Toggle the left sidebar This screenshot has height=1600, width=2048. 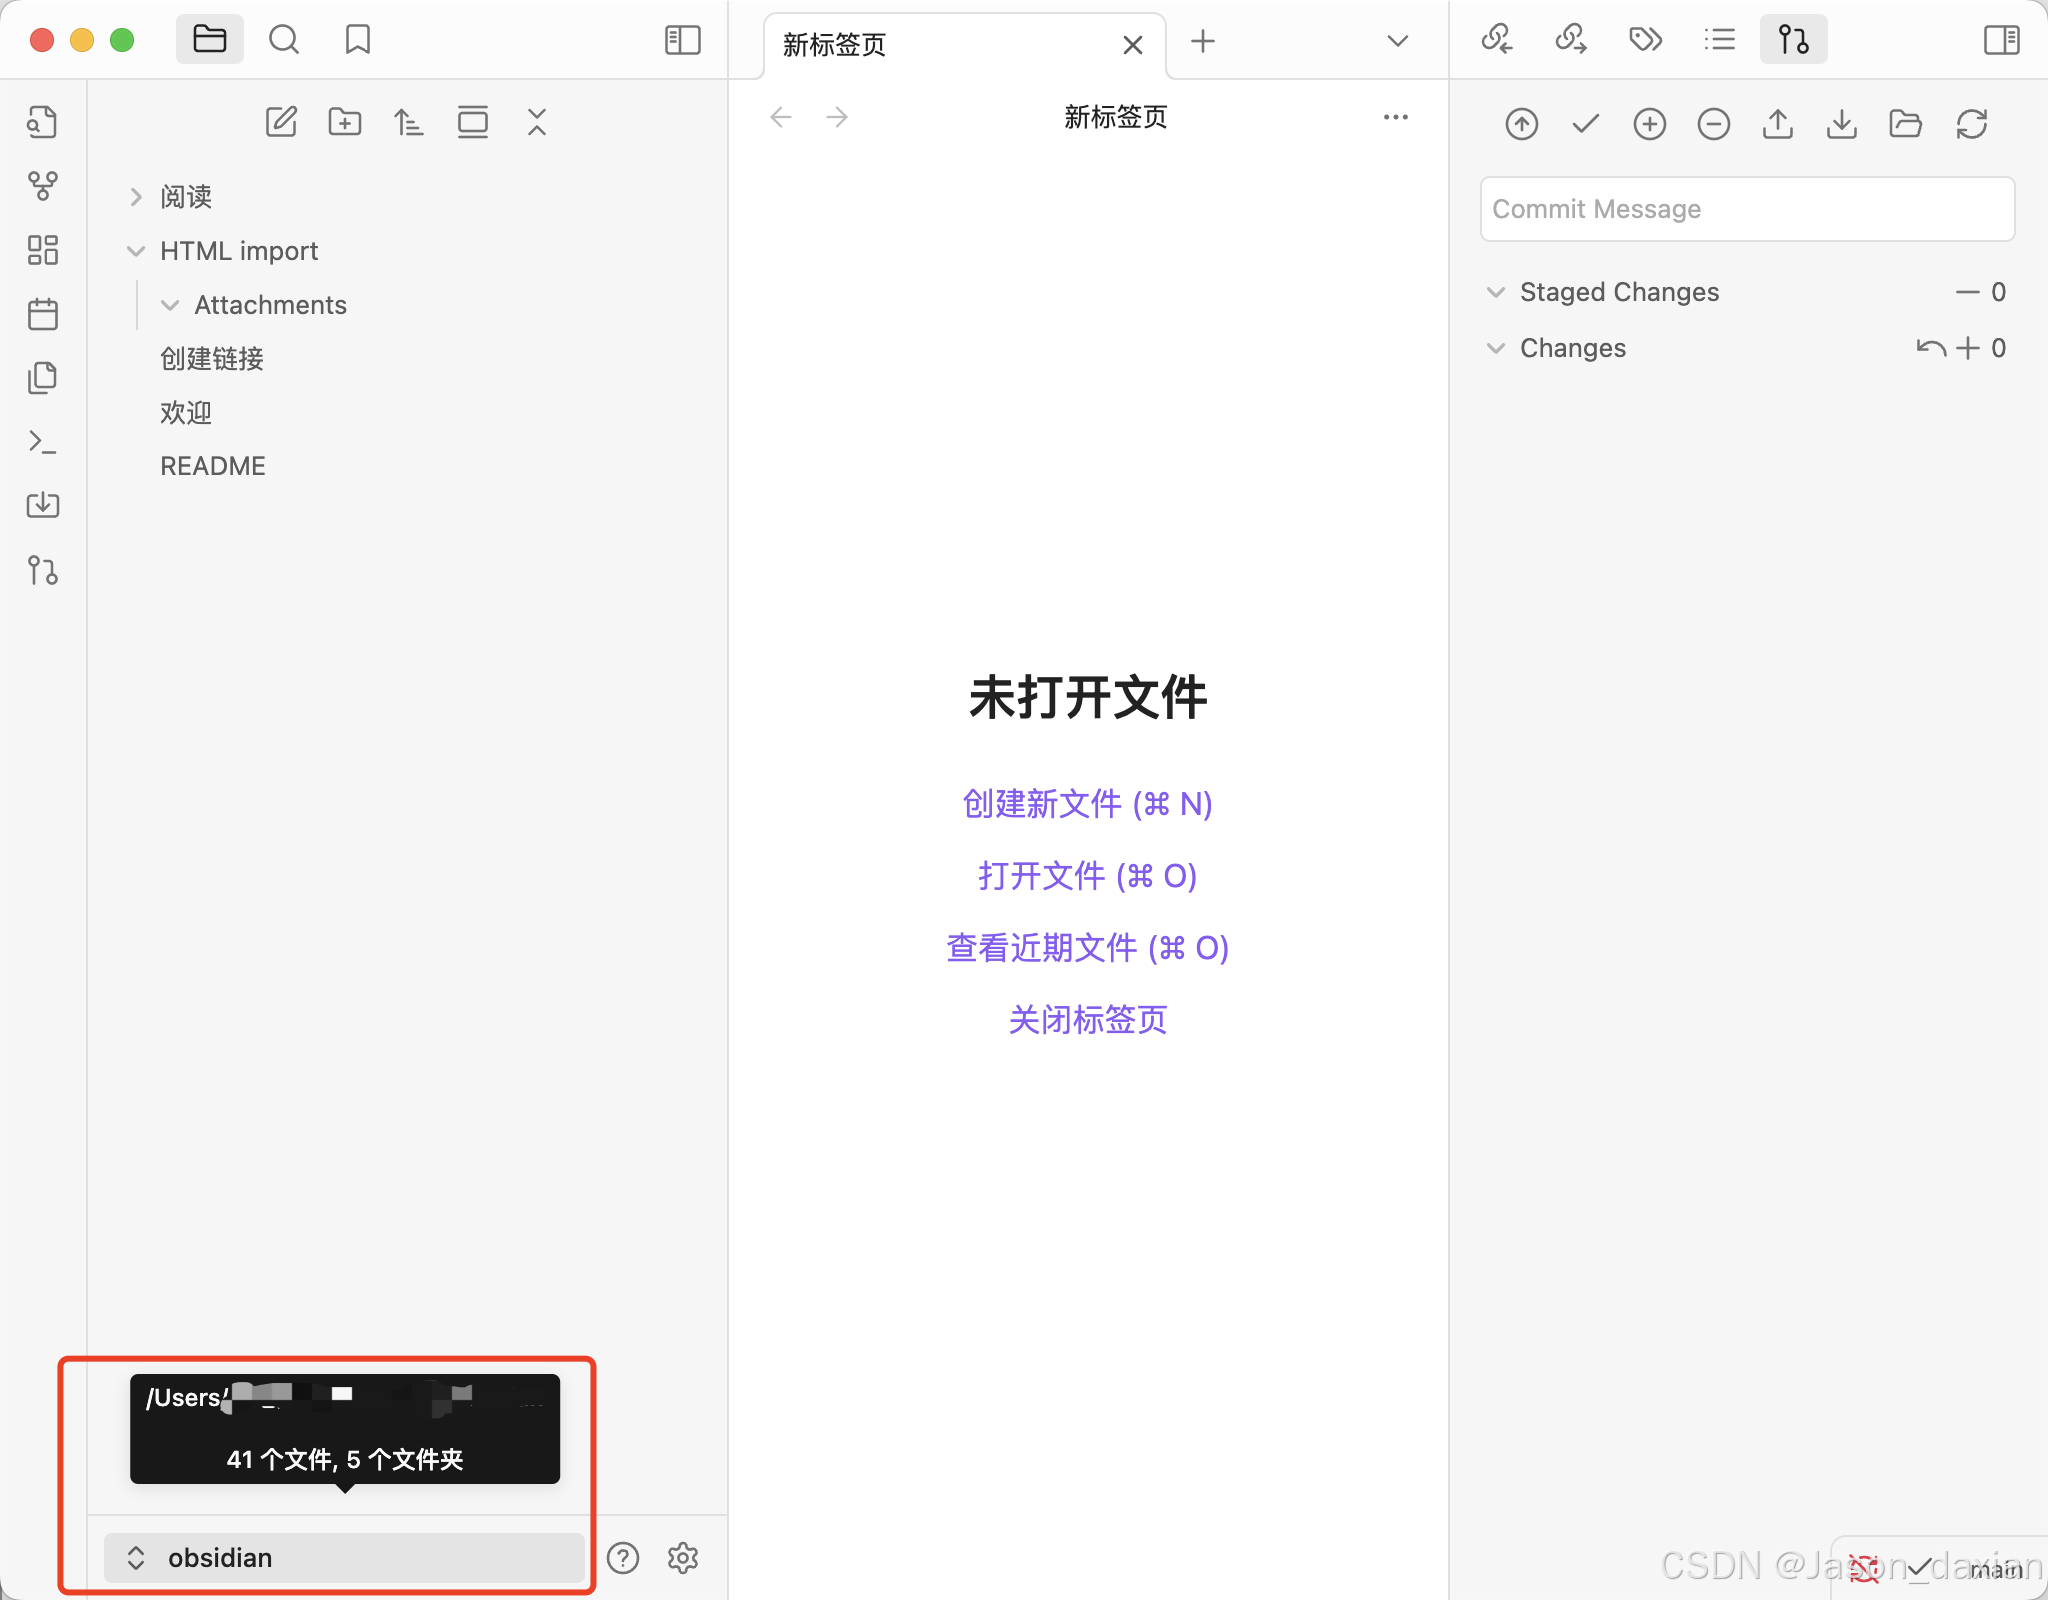click(x=682, y=41)
